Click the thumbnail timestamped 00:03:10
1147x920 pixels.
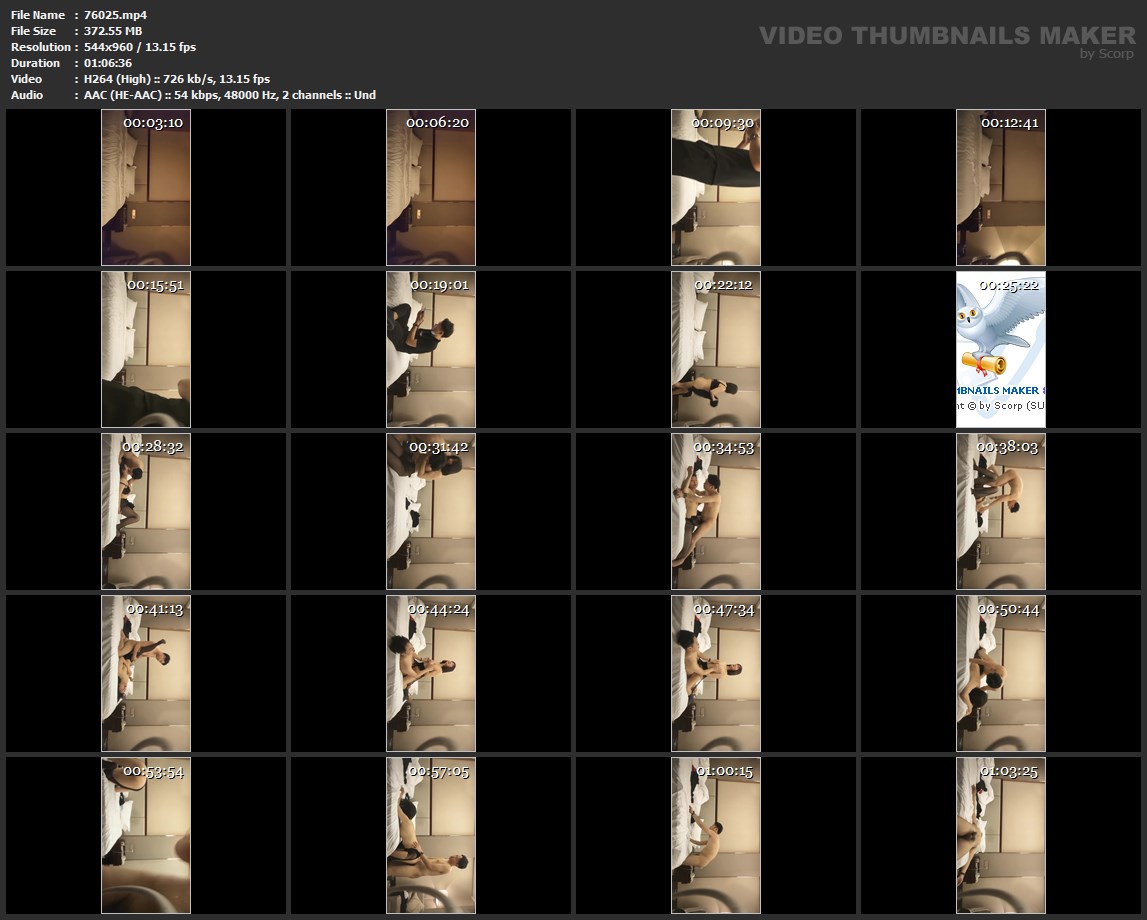(146, 187)
